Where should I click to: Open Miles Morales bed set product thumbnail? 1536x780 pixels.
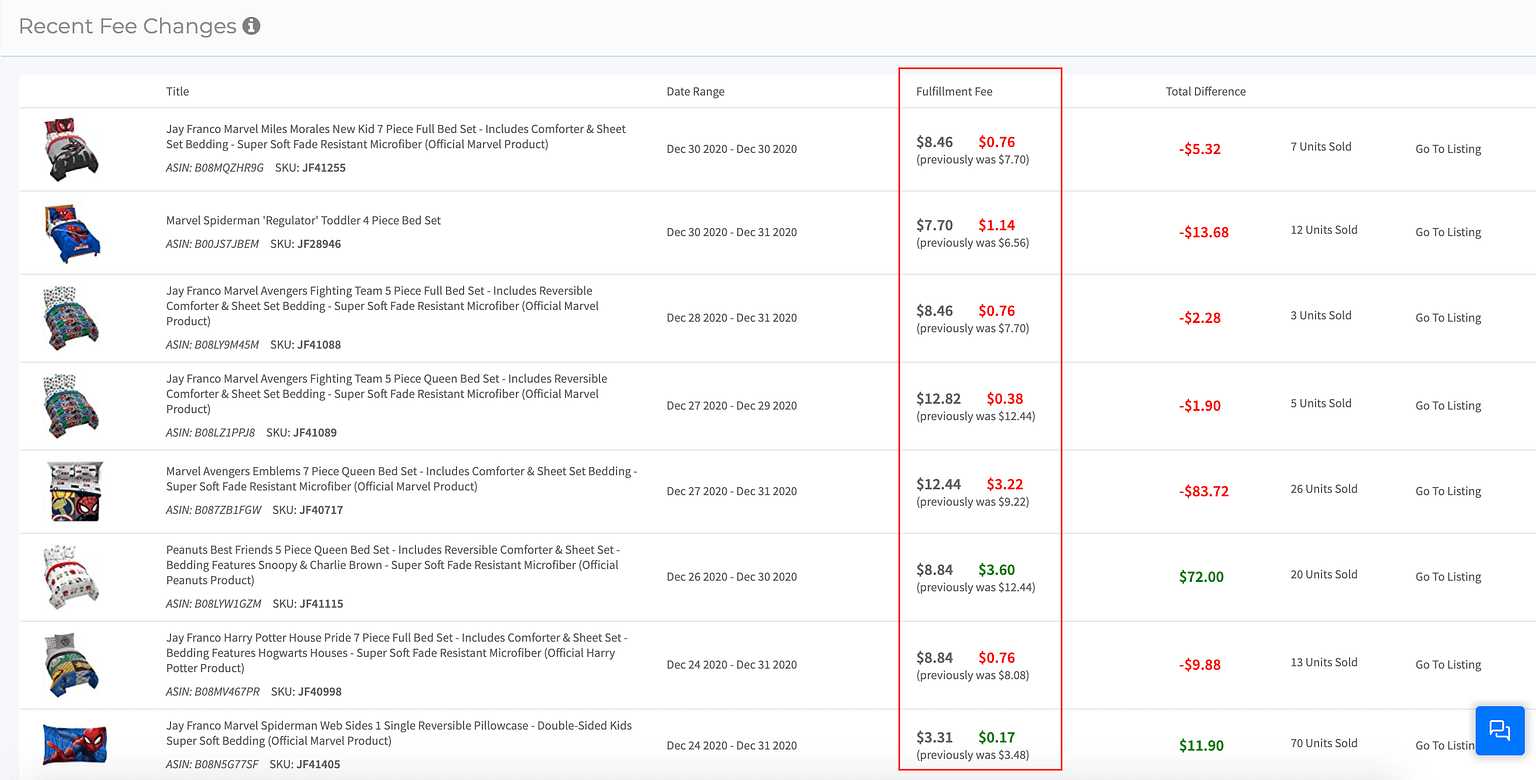[x=72, y=150]
